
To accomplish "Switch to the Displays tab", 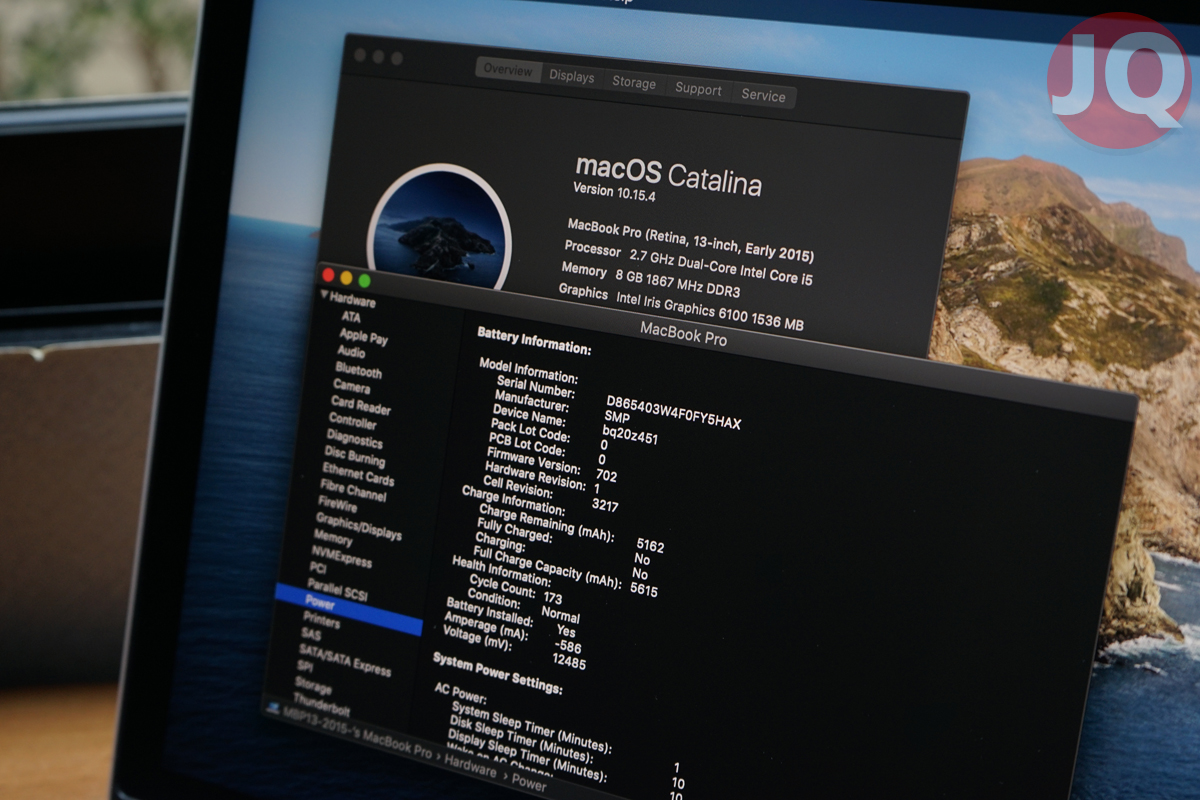I will pyautogui.click(x=572, y=77).
